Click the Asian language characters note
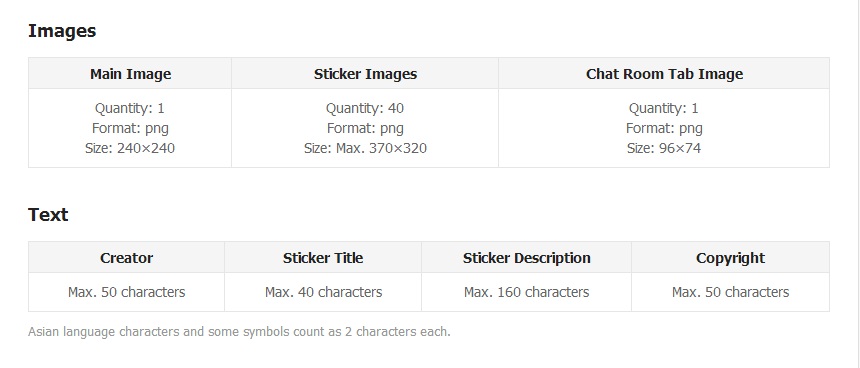The height and width of the screenshot is (368, 860). tap(239, 332)
